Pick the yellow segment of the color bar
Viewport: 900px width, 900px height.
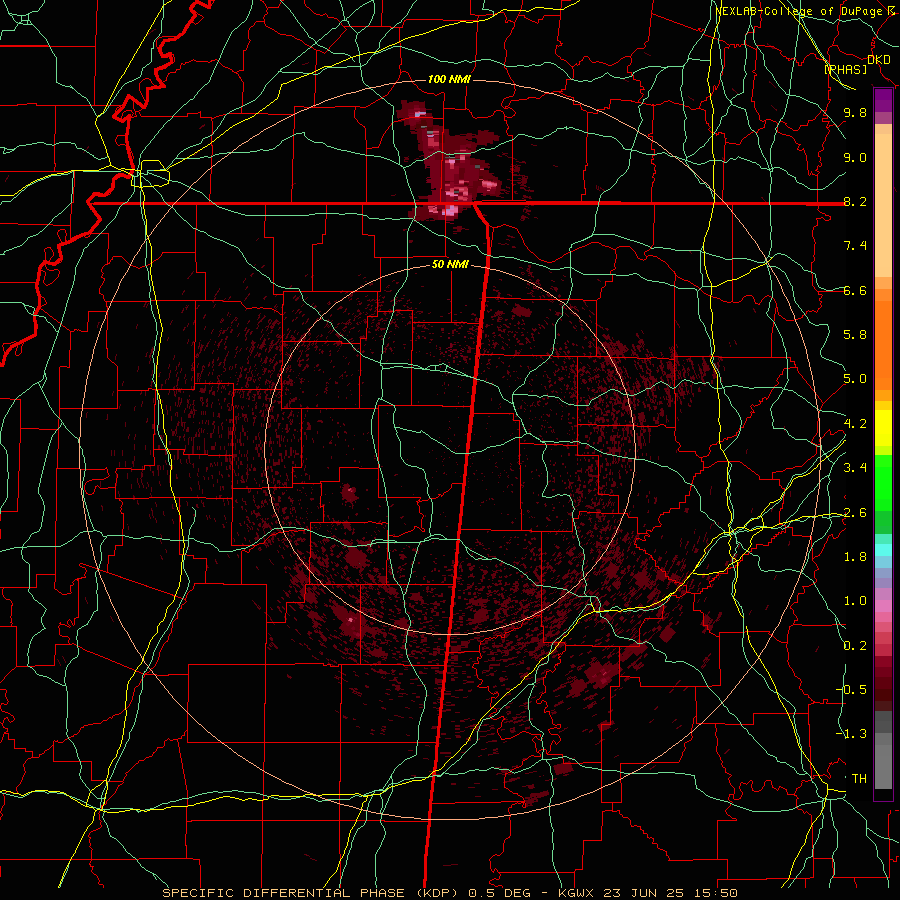pos(883,428)
